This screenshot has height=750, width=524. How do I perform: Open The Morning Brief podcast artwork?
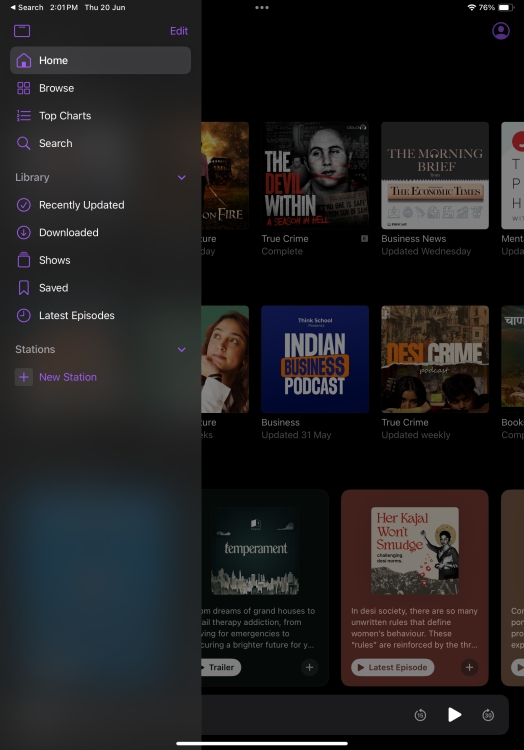[435, 176]
